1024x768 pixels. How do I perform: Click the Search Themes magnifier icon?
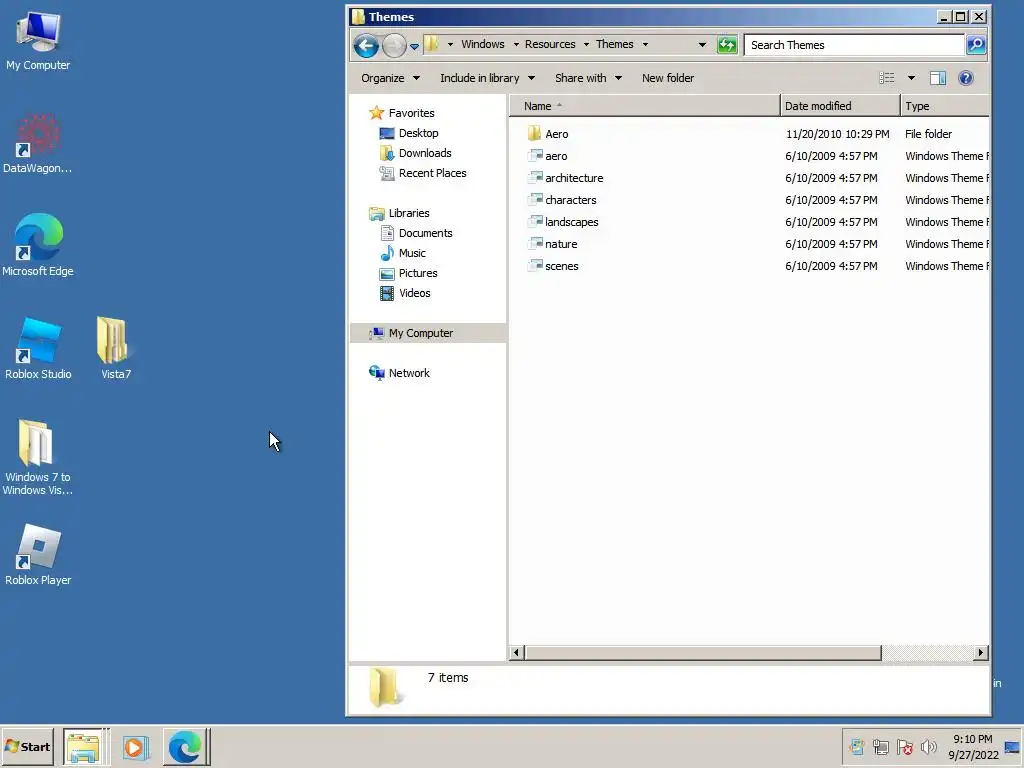(x=976, y=45)
